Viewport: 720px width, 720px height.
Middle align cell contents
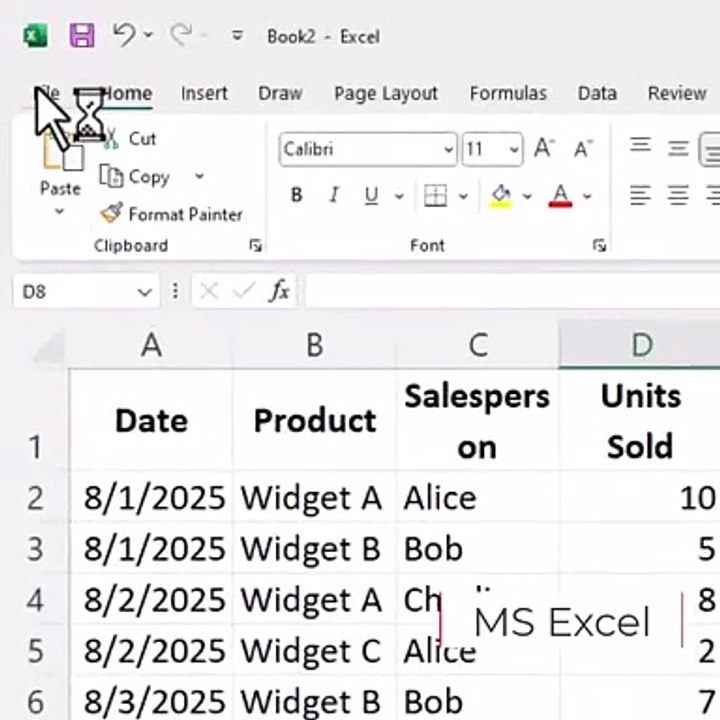coord(678,149)
